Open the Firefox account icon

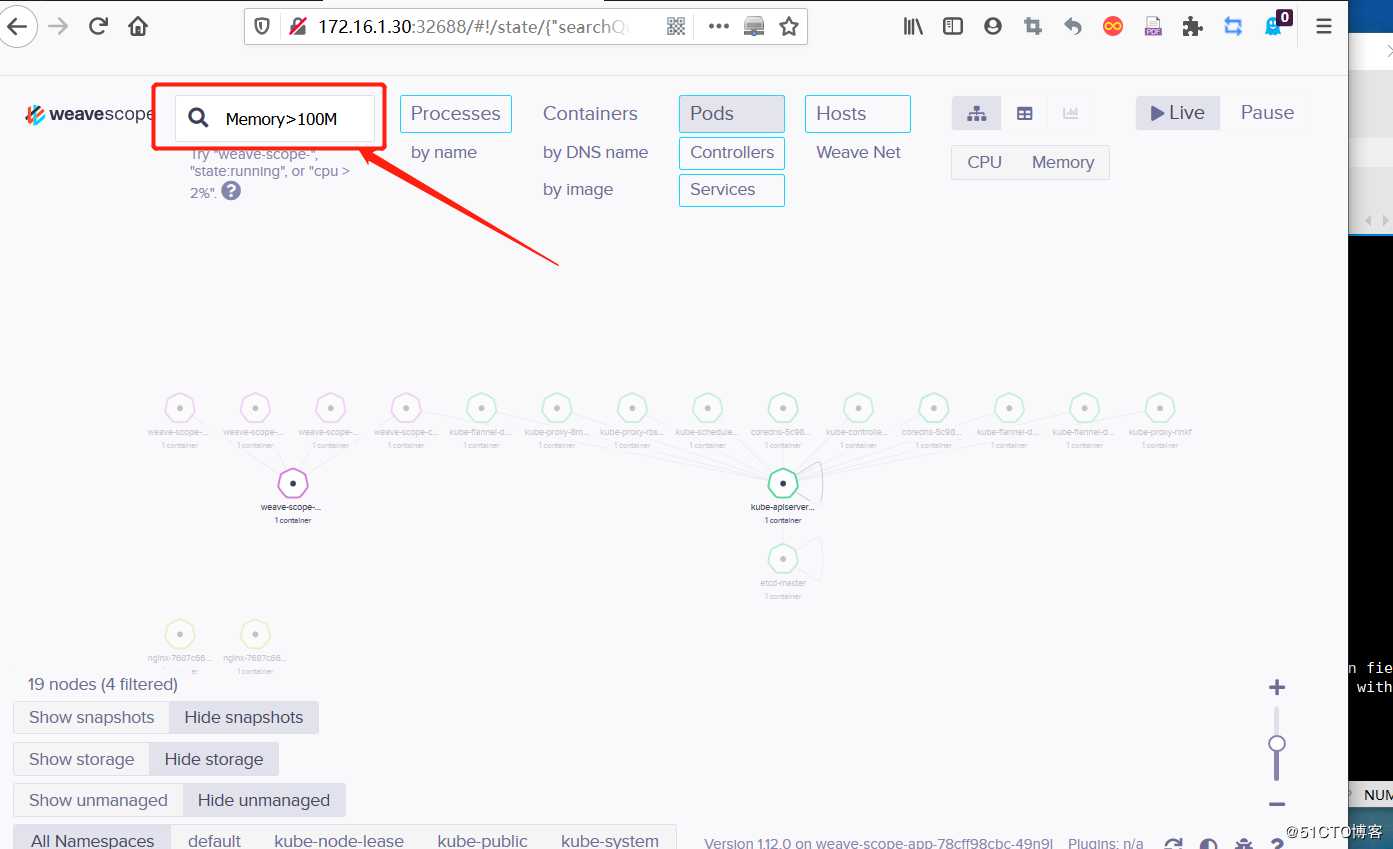(993, 27)
